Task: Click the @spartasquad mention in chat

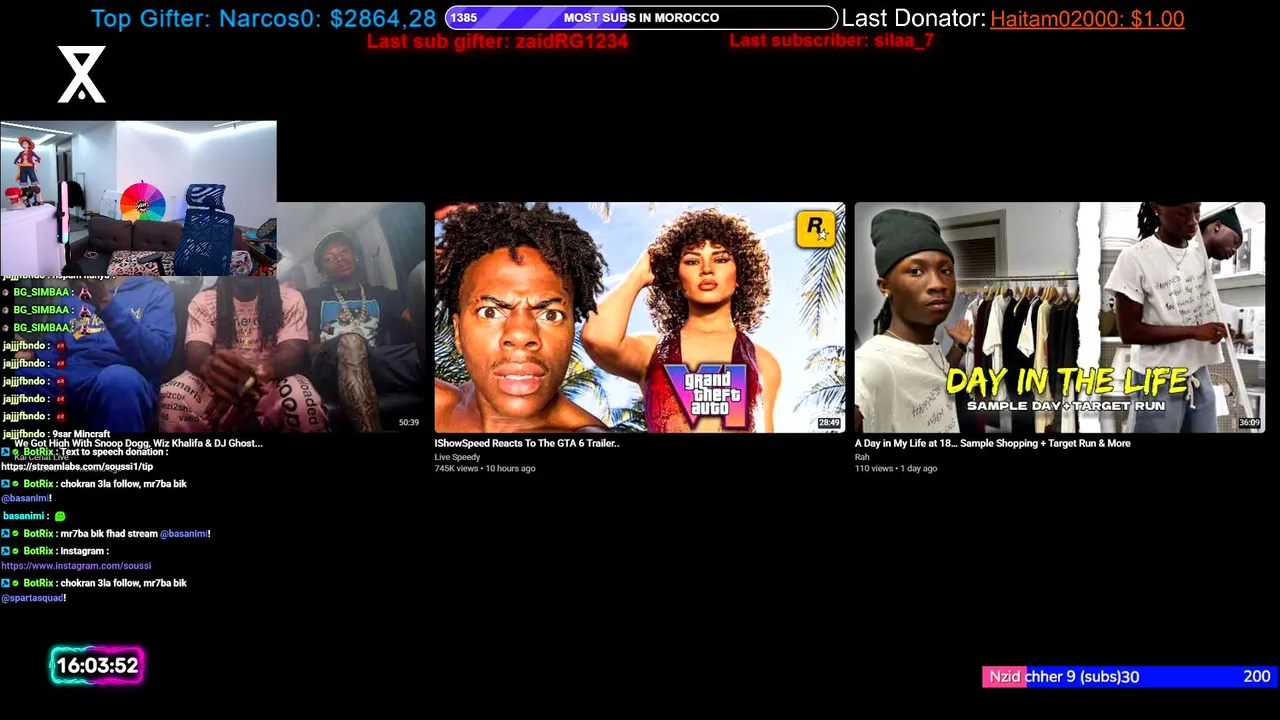Action: (32, 598)
